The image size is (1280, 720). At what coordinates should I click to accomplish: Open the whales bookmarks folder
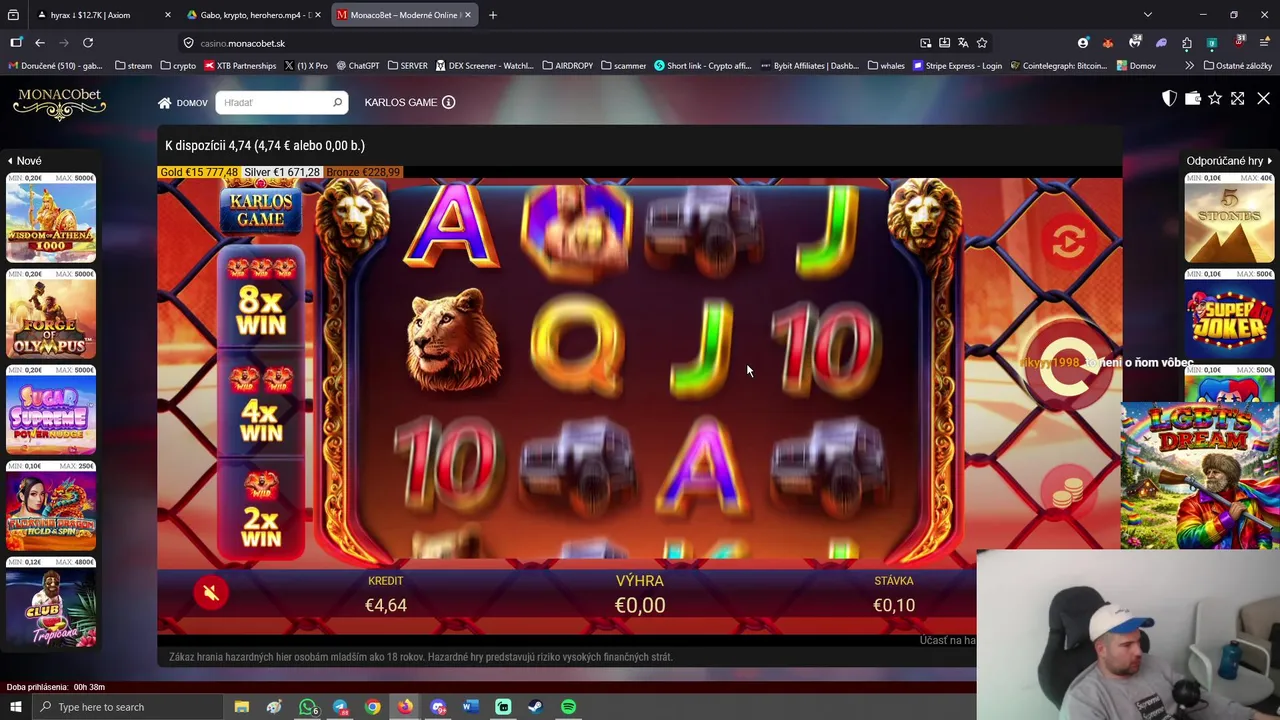click(x=887, y=66)
